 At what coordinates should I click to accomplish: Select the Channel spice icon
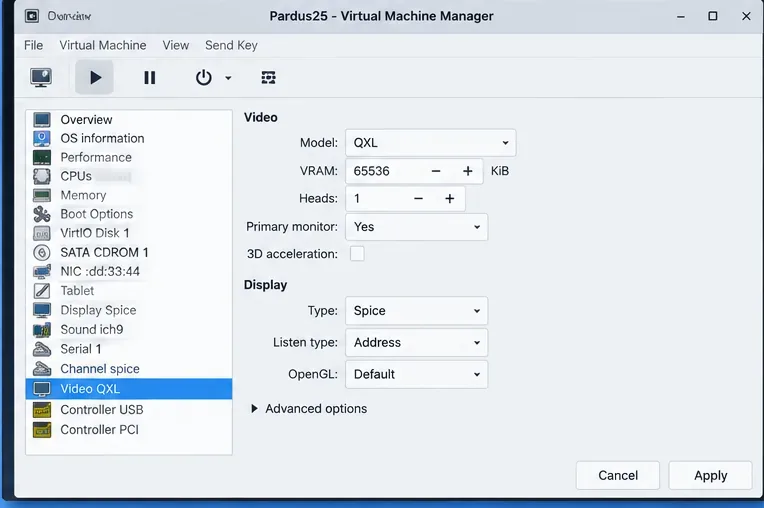coord(42,369)
